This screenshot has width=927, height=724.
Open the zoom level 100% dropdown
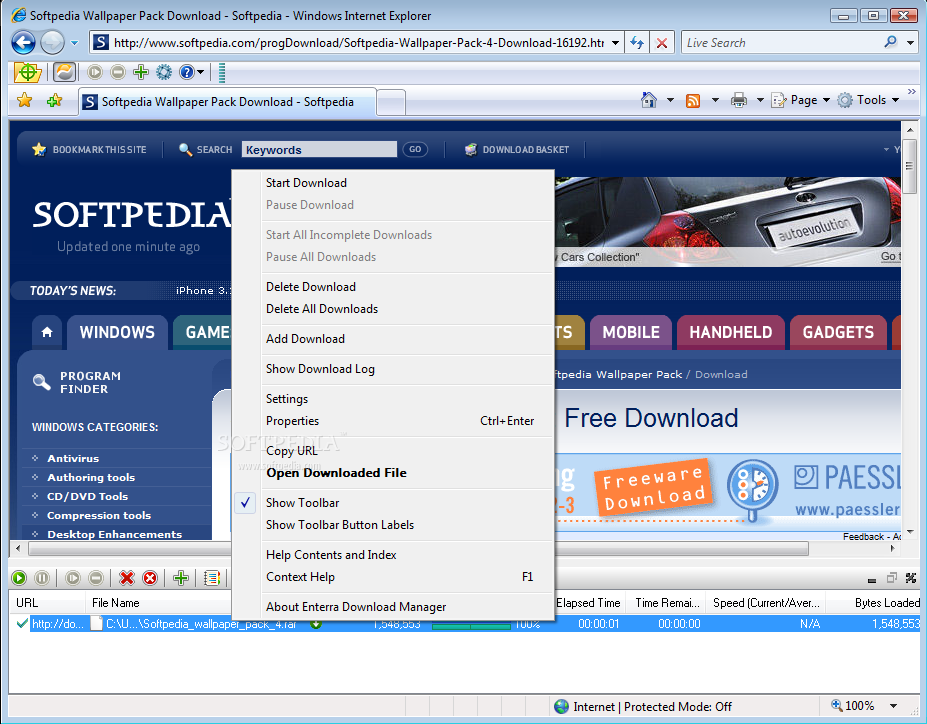tap(893, 706)
